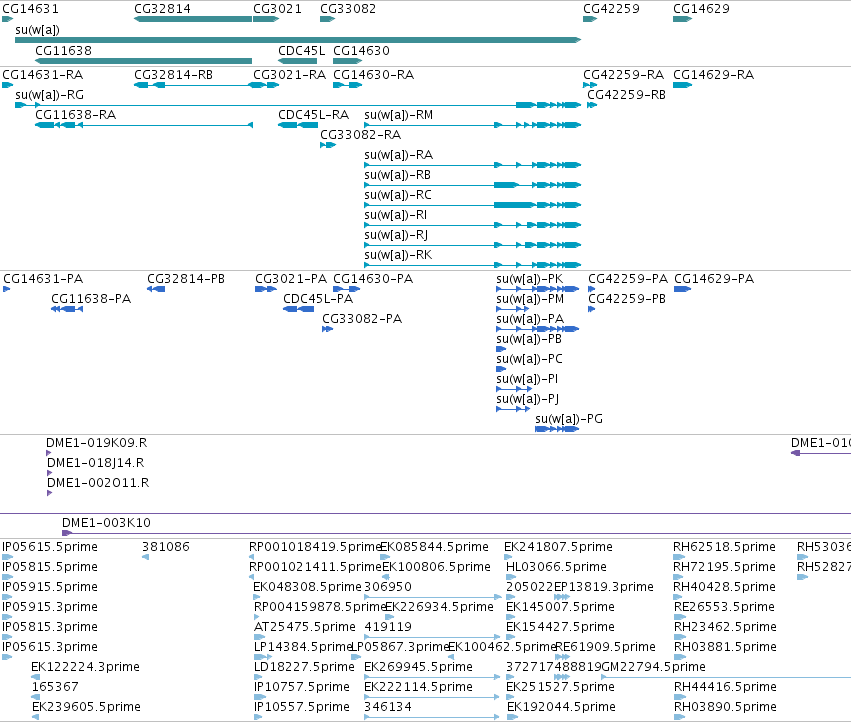Select EST EK085844.5prime label
This screenshot has height=722, width=851.
(434, 547)
